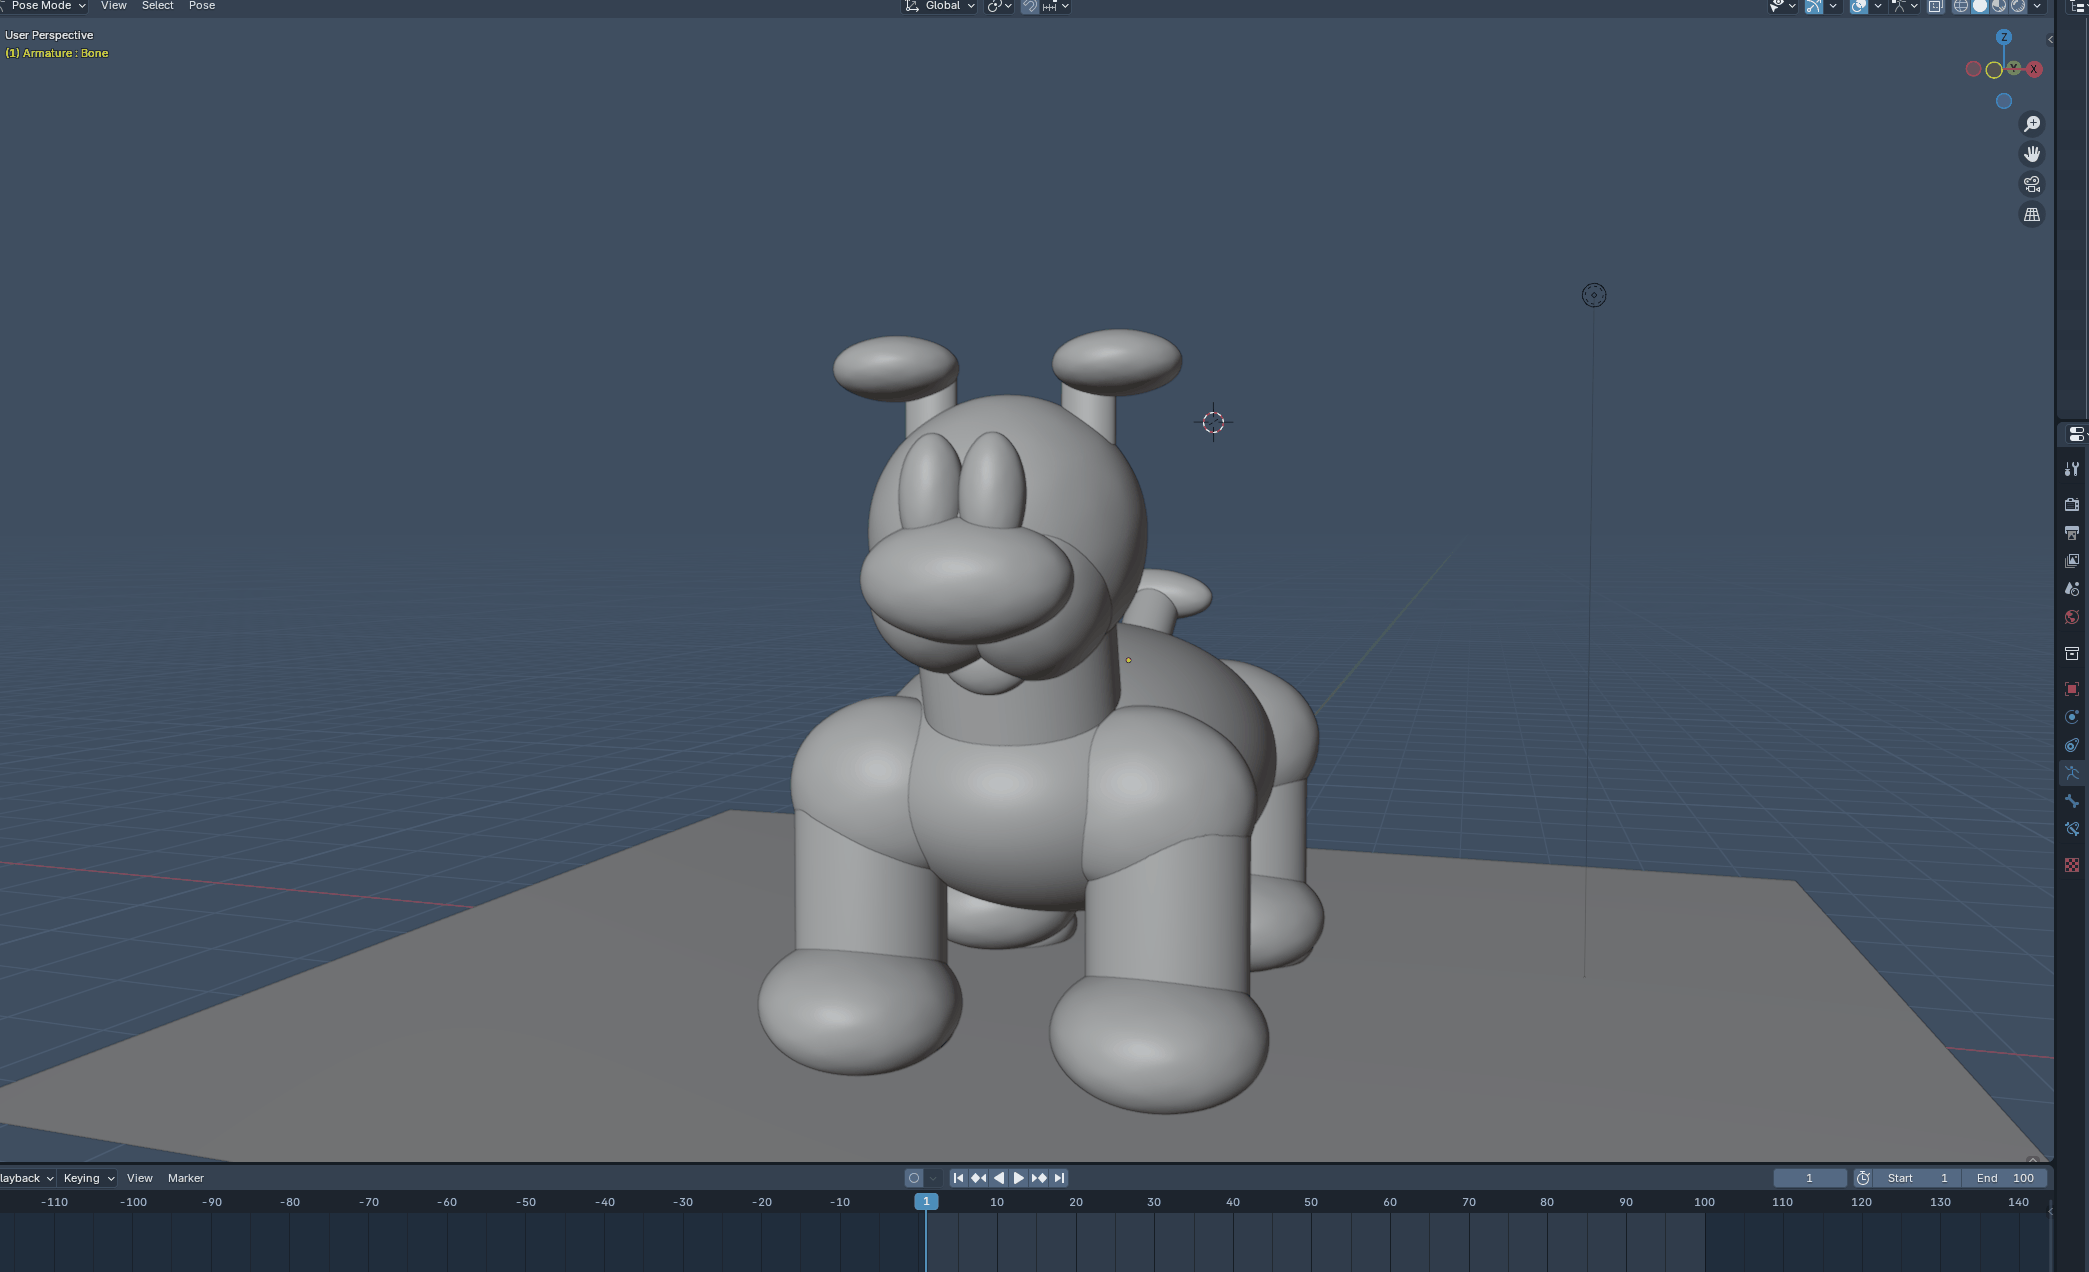Jump to previous keyframe
The width and height of the screenshot is (2089, 1272).
[978, 1178]
